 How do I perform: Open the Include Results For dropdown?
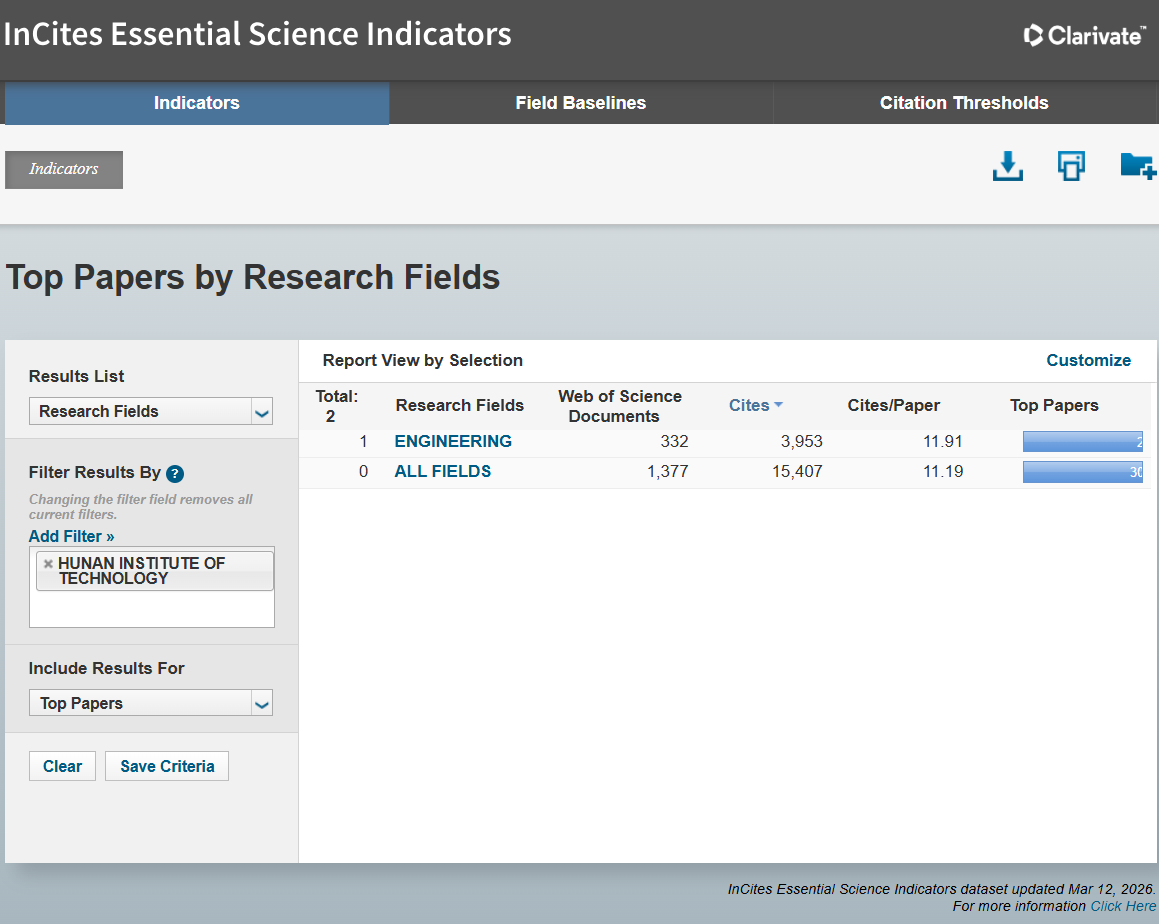[x=151, y=703]
